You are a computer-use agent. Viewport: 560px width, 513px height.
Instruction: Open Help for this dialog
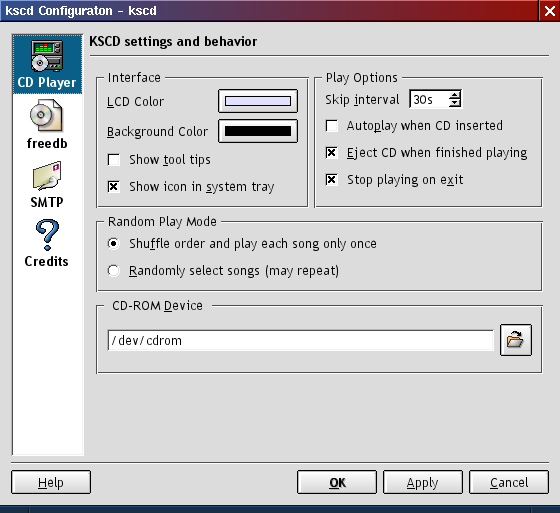point(51,482)
